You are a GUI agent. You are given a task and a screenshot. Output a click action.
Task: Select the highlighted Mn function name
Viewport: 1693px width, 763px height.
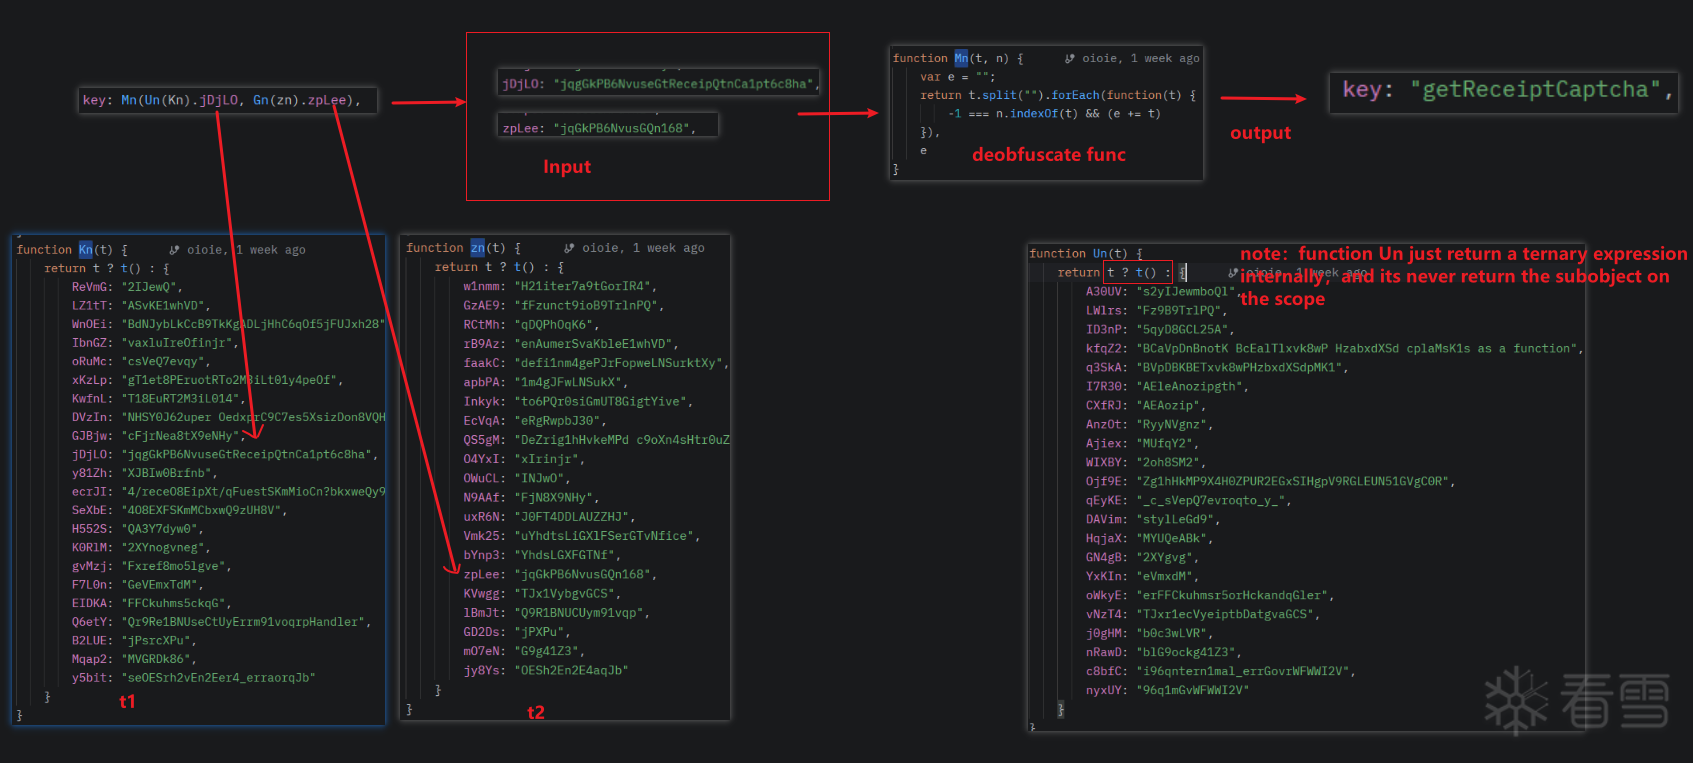(961, 59)
